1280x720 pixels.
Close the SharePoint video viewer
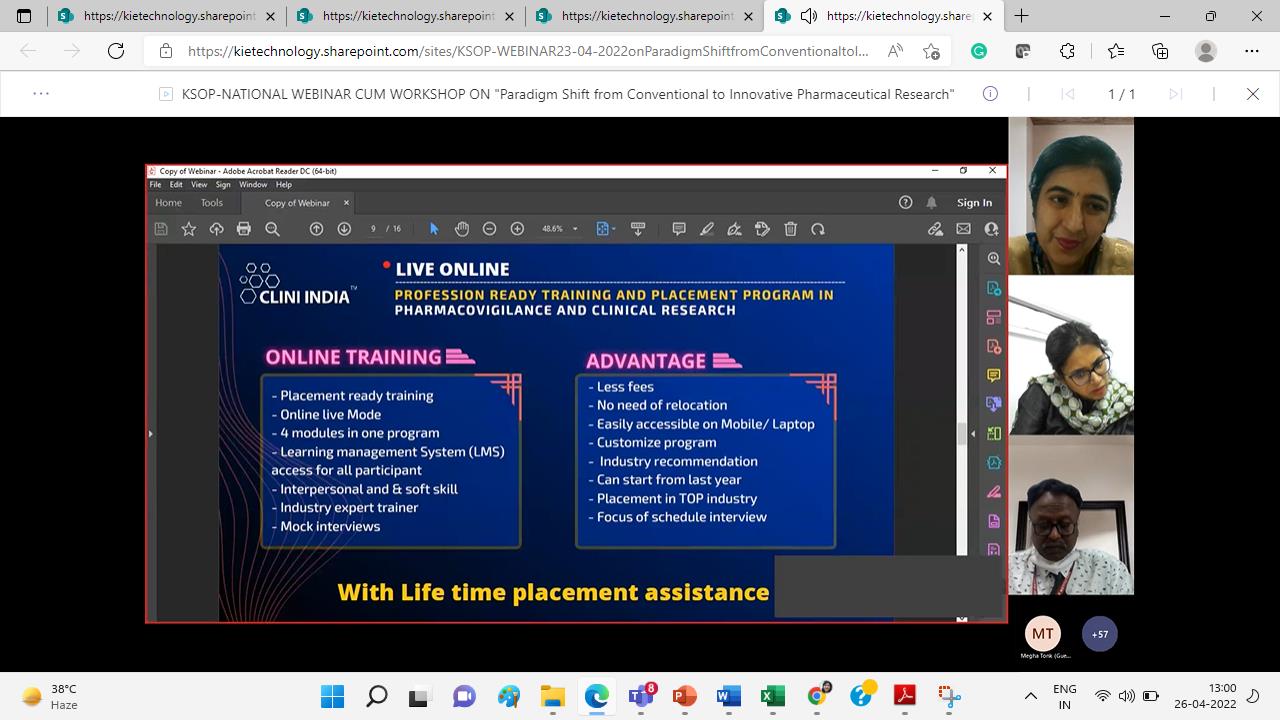coord(1252,94)
